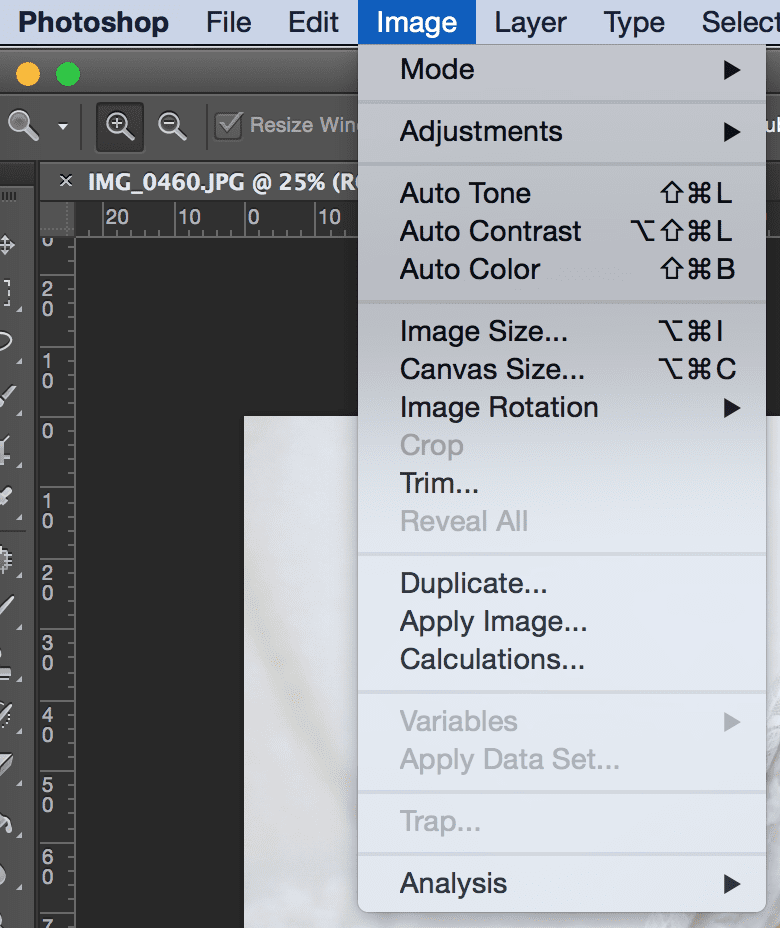Expand the Mode submenu
The height and width of the screenshot is (928, 780).
pos(562,70)
